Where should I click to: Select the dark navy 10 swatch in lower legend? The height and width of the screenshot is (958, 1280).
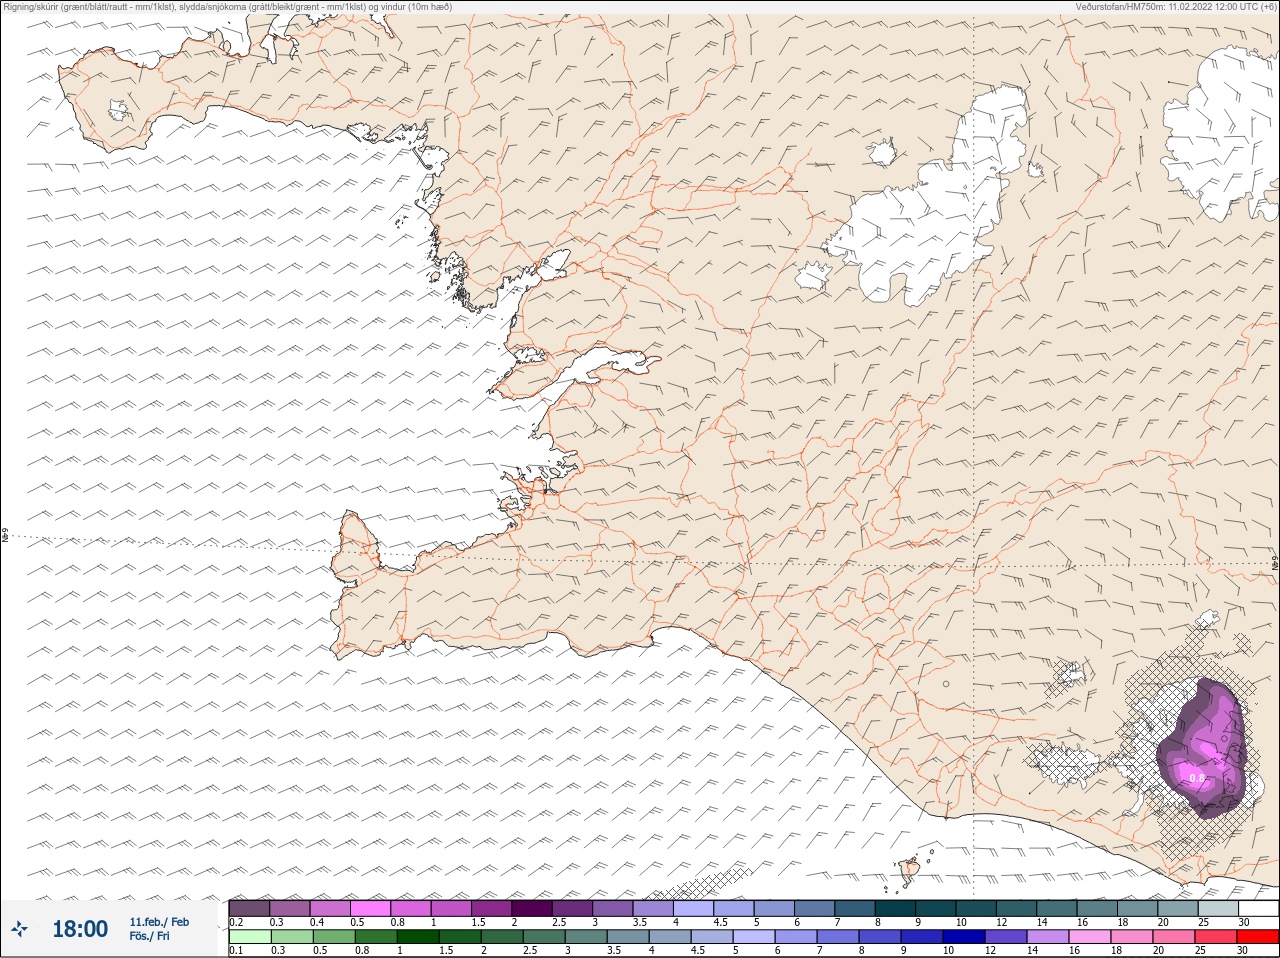pyautogui.click(x=963, y=937)
